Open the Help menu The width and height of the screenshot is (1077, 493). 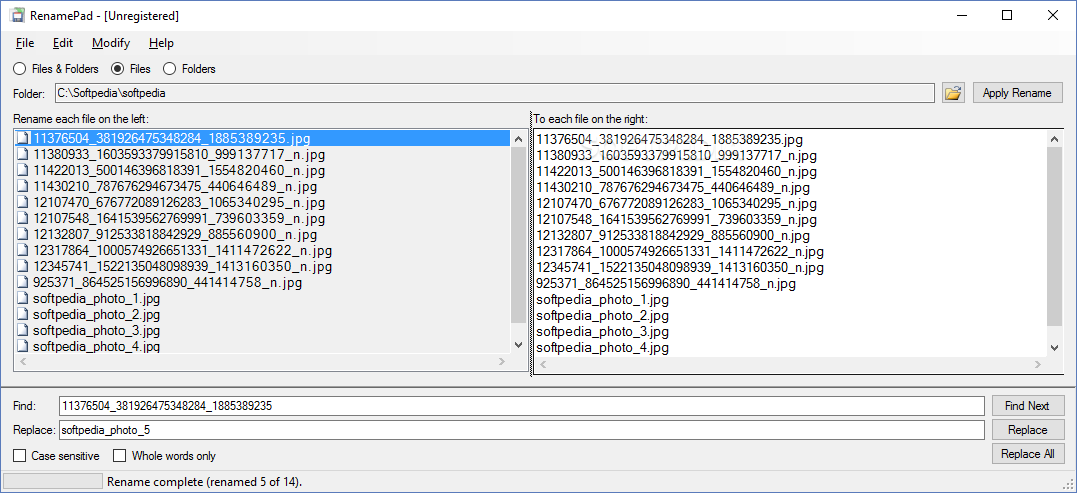pyautogui.click(x=161, y=43)
